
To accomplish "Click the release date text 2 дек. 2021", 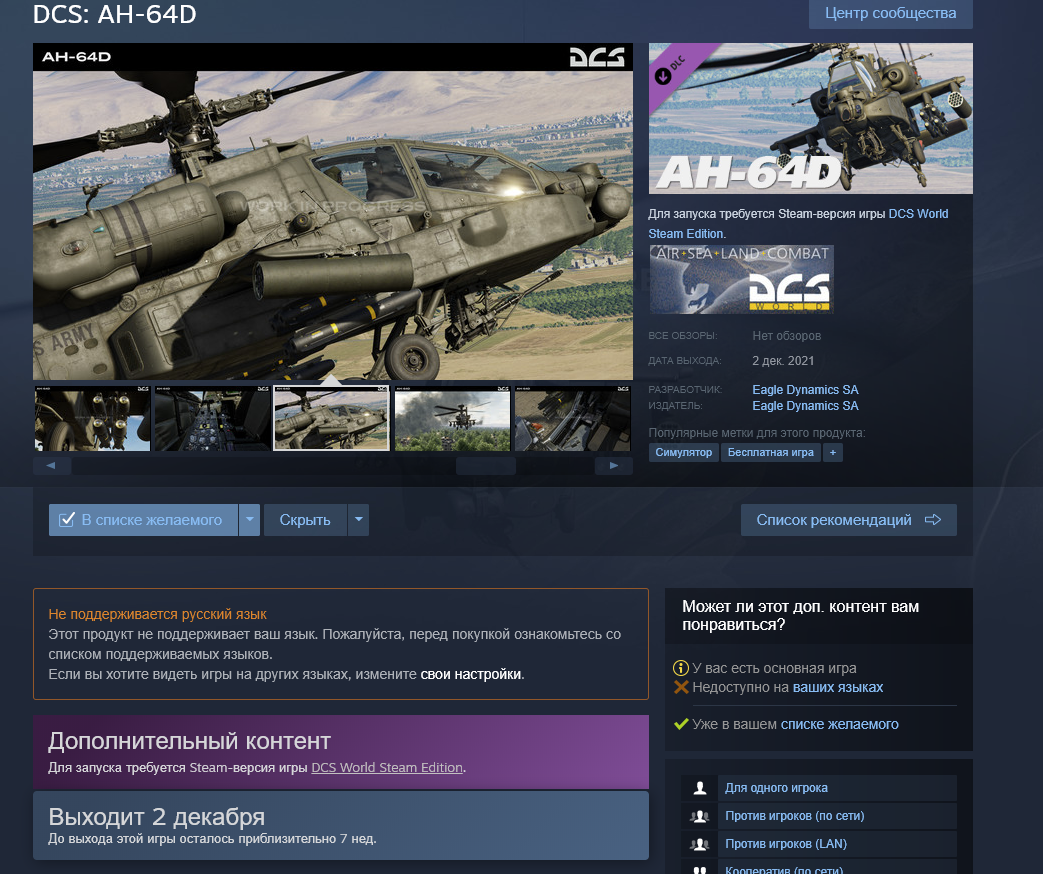I will click(x=783, y=361).
